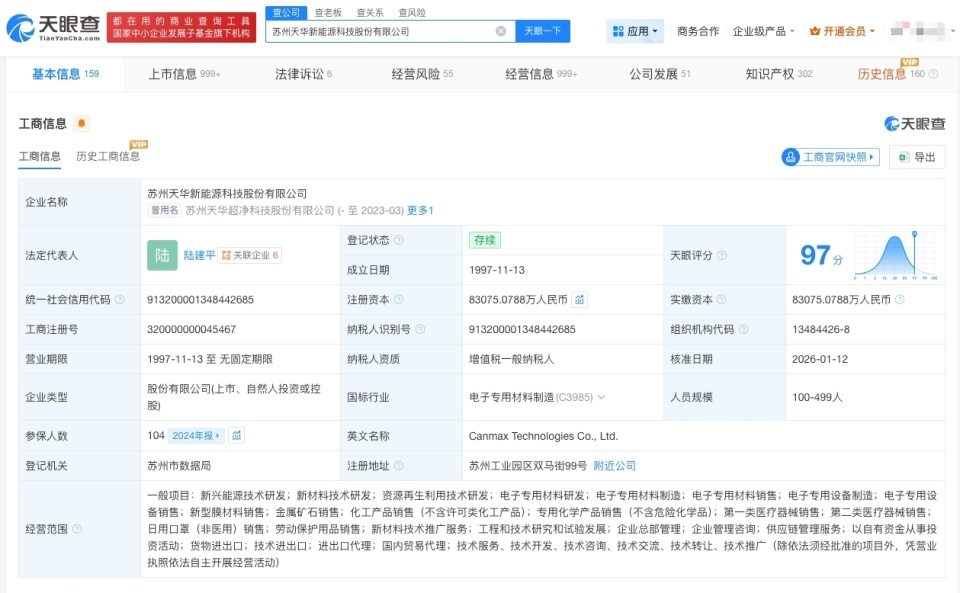
Task: Expand the 国标行业 chevron after C3985
Action: (x=601, y=397)
